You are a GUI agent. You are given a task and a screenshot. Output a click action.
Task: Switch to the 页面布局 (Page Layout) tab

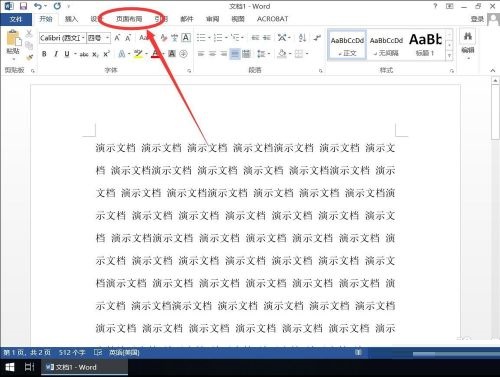129,19
